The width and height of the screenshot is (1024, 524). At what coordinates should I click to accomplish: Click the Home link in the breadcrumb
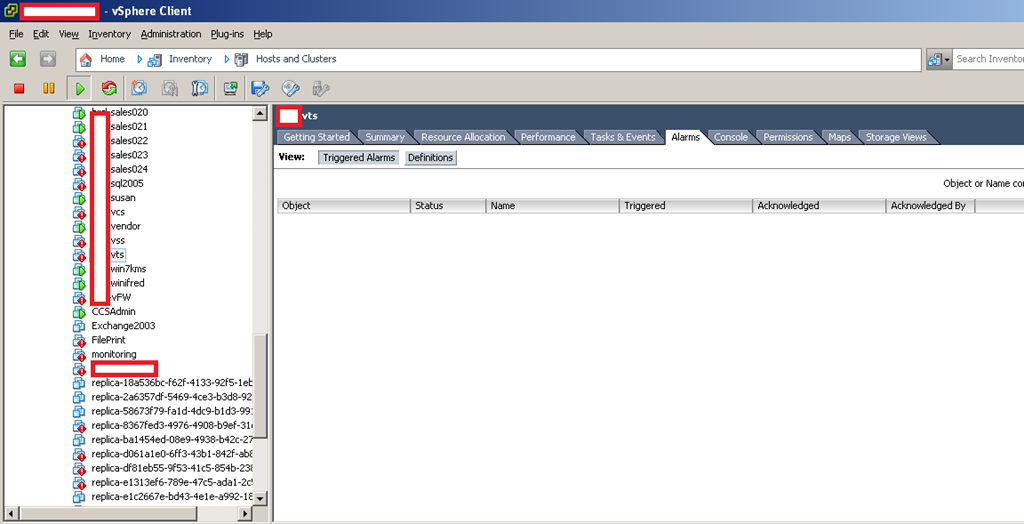click(112, 59)
